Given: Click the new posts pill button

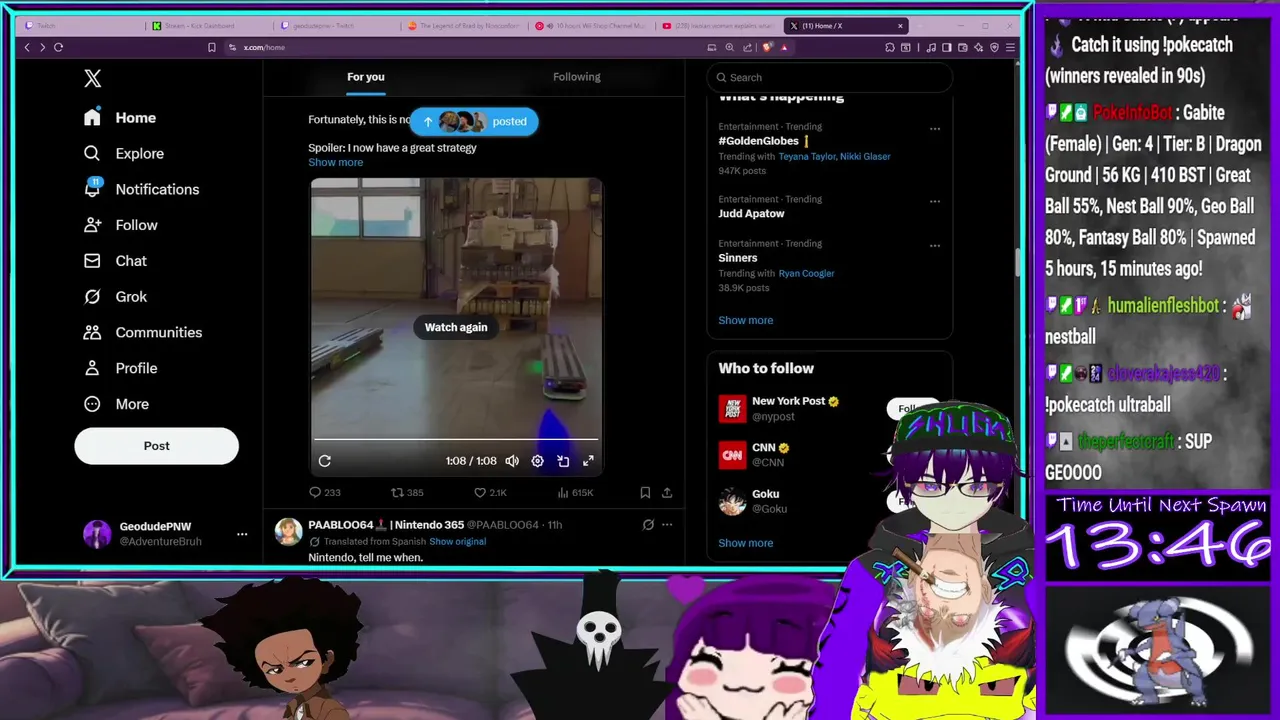Looking at the screenshot, I should tap(474, 121).
